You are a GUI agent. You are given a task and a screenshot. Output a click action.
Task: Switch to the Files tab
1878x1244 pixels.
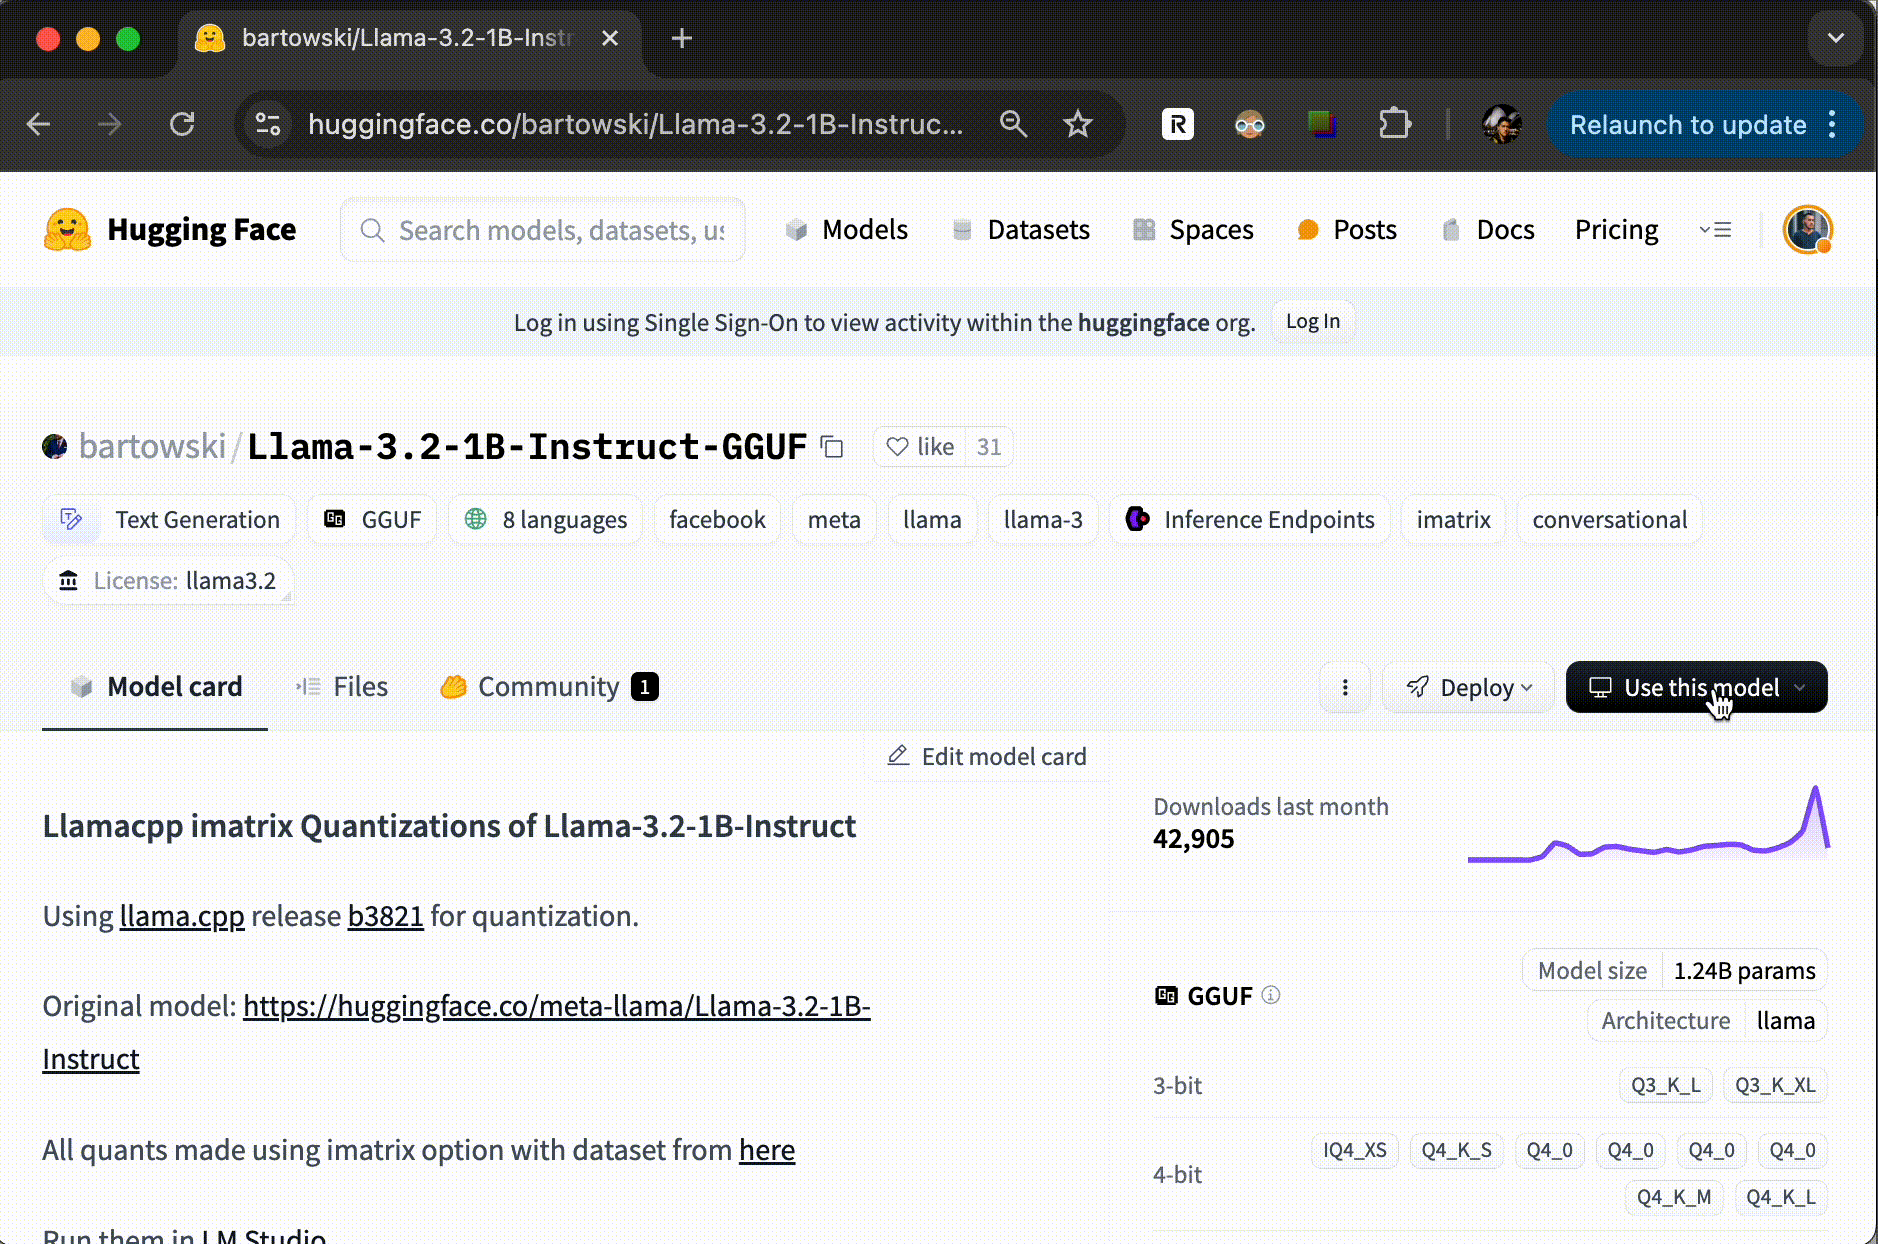click(342, 687)
